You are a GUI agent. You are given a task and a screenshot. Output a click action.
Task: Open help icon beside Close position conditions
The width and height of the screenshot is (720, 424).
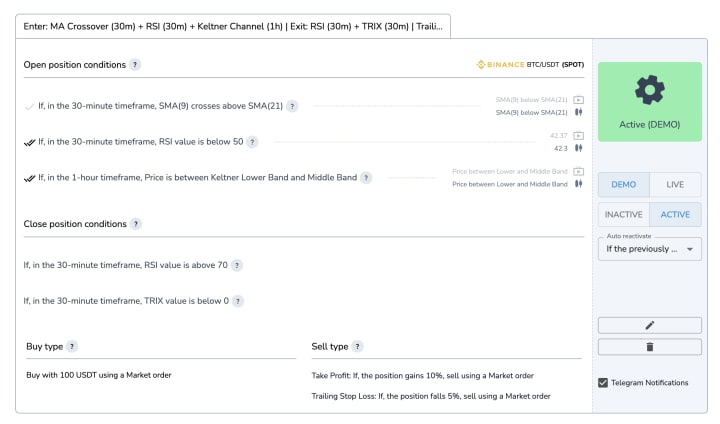pyautogui.click(x=136, y=224)
